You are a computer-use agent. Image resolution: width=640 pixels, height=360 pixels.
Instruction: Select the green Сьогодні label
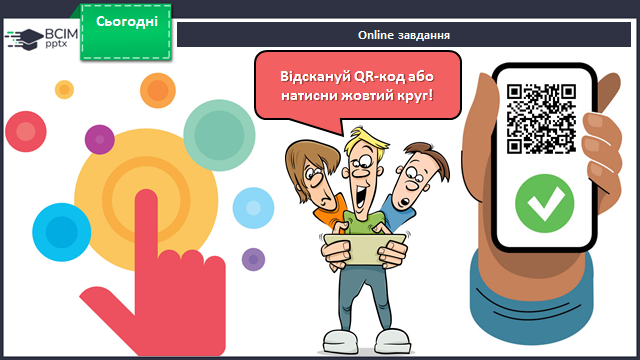click(126, 32)
